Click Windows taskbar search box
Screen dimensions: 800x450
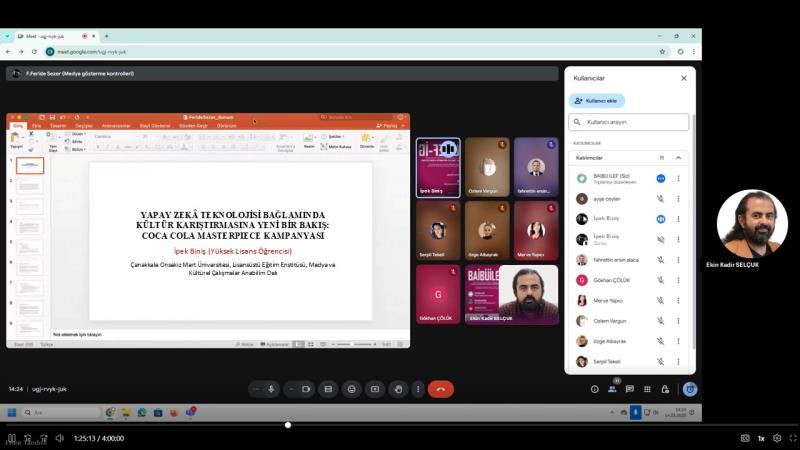(x=61, y=412)
